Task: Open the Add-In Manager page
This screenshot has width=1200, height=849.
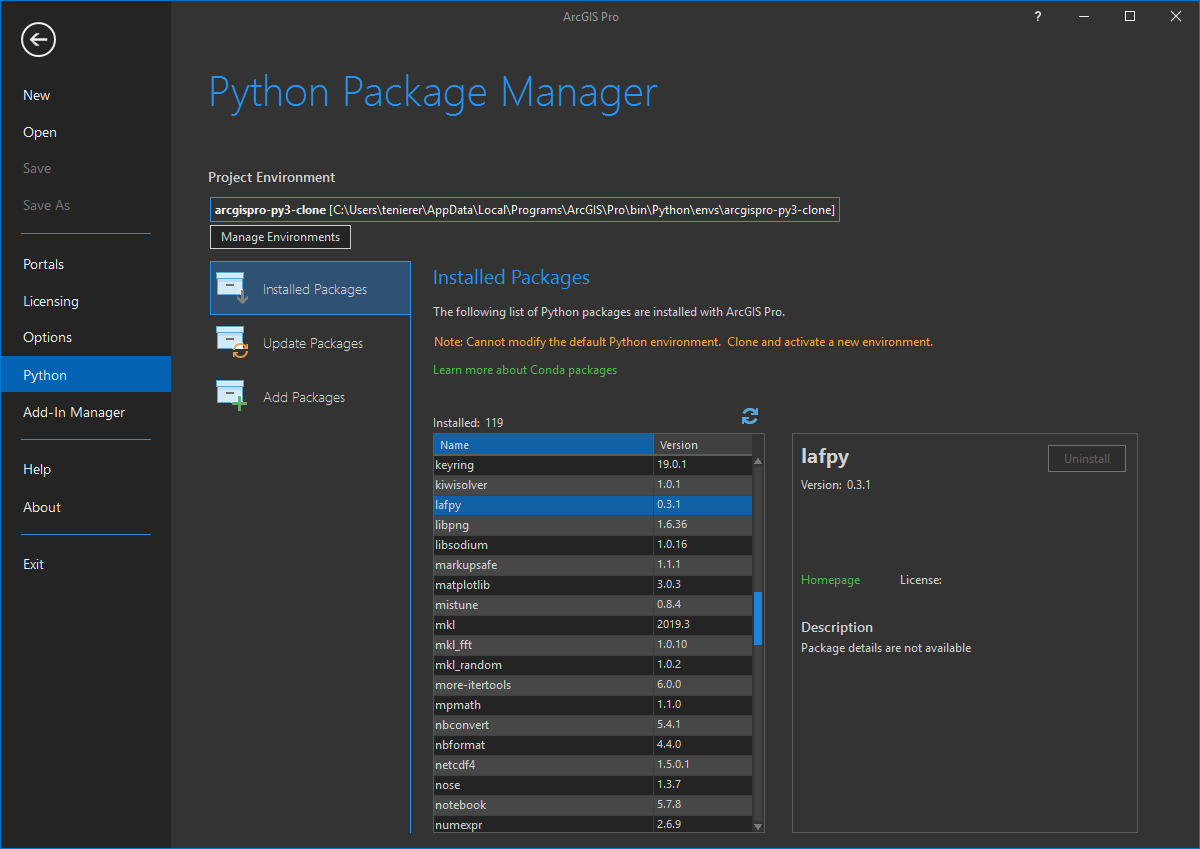Action: 74,412
